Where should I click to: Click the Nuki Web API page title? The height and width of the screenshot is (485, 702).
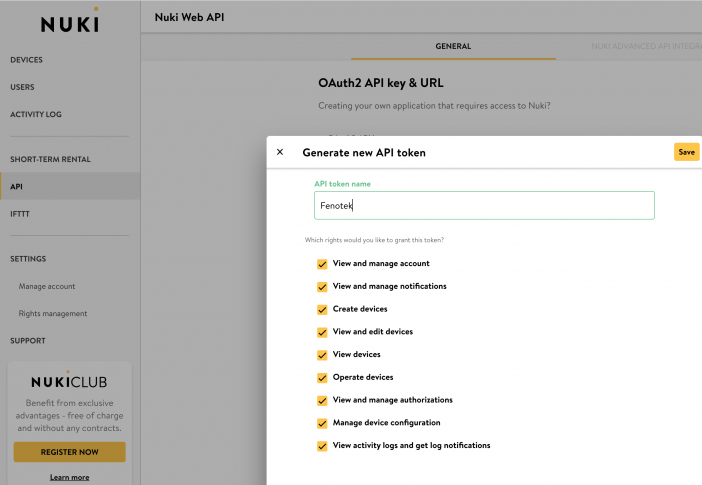tap(189, 17)
